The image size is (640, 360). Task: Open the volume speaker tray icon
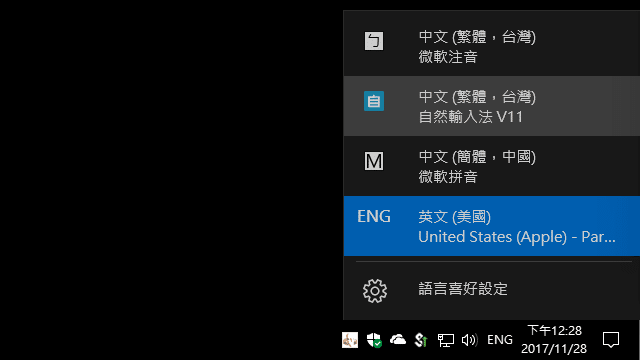(469, 340)
